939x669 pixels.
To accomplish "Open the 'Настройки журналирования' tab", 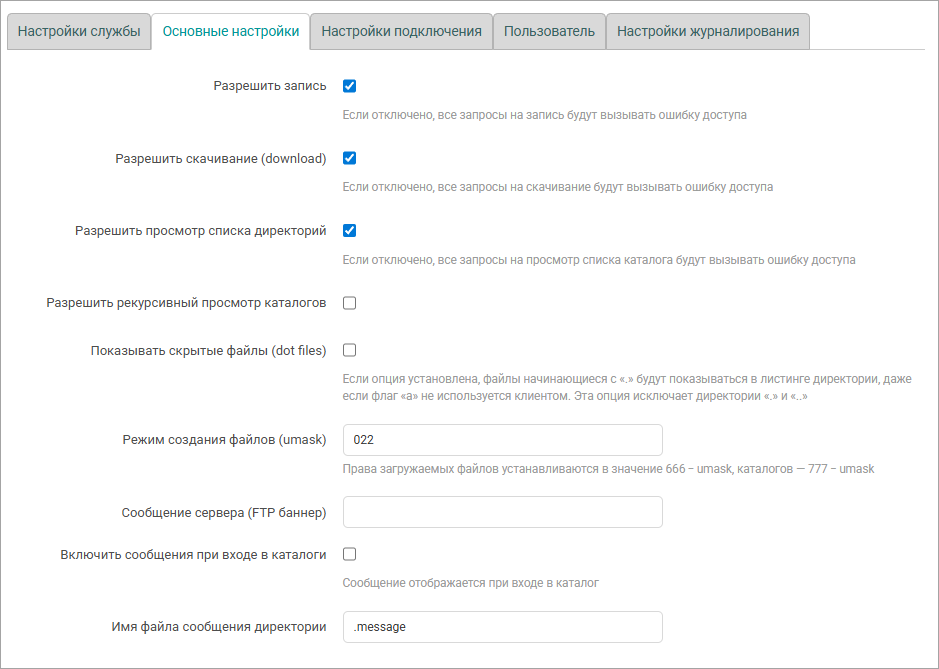I will coord(708,31).
